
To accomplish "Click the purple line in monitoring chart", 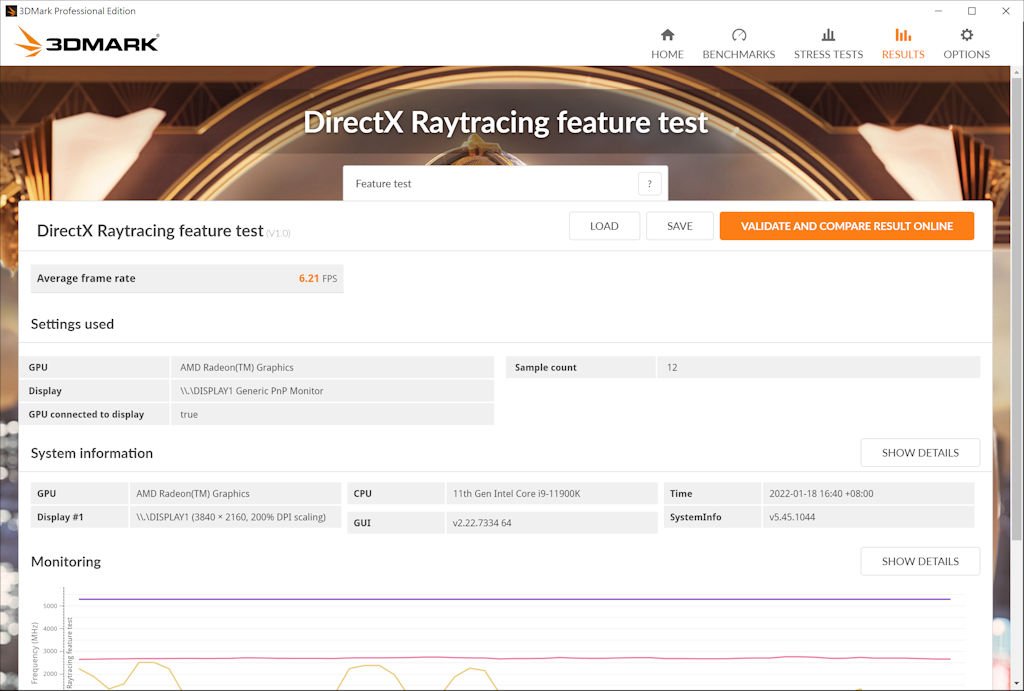I will (500, 599).
